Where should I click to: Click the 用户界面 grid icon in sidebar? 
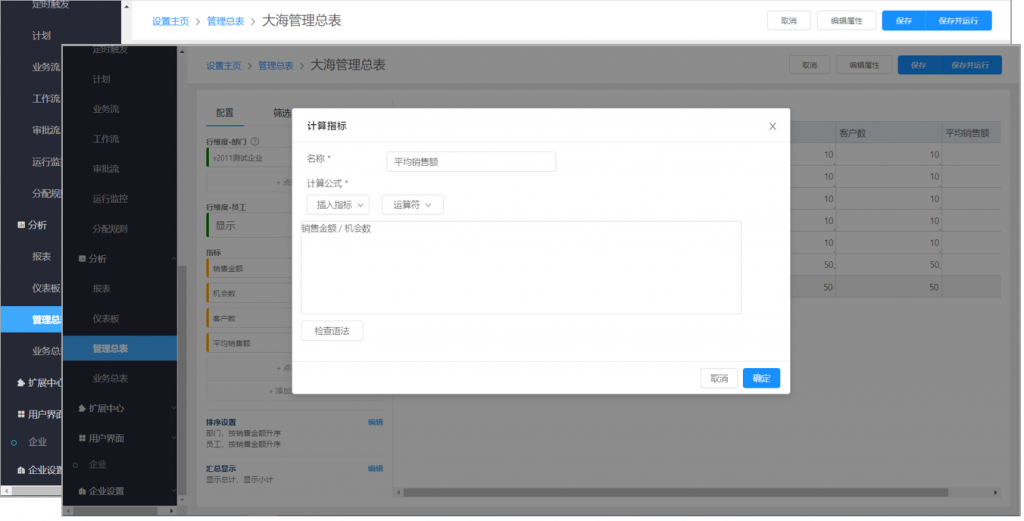coord(82,439)
